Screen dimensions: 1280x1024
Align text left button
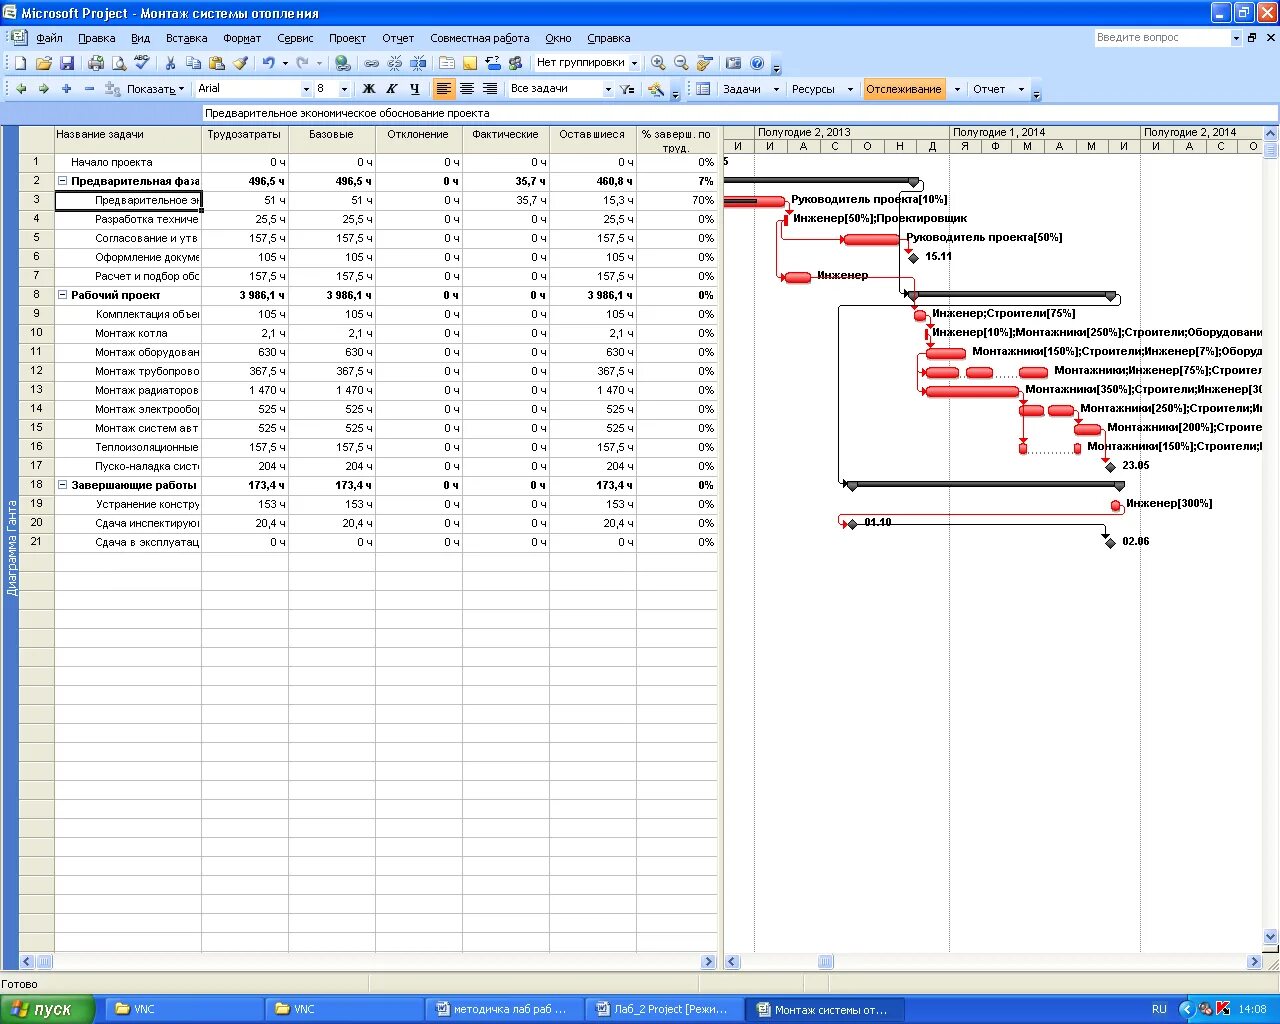pos(444,89)
